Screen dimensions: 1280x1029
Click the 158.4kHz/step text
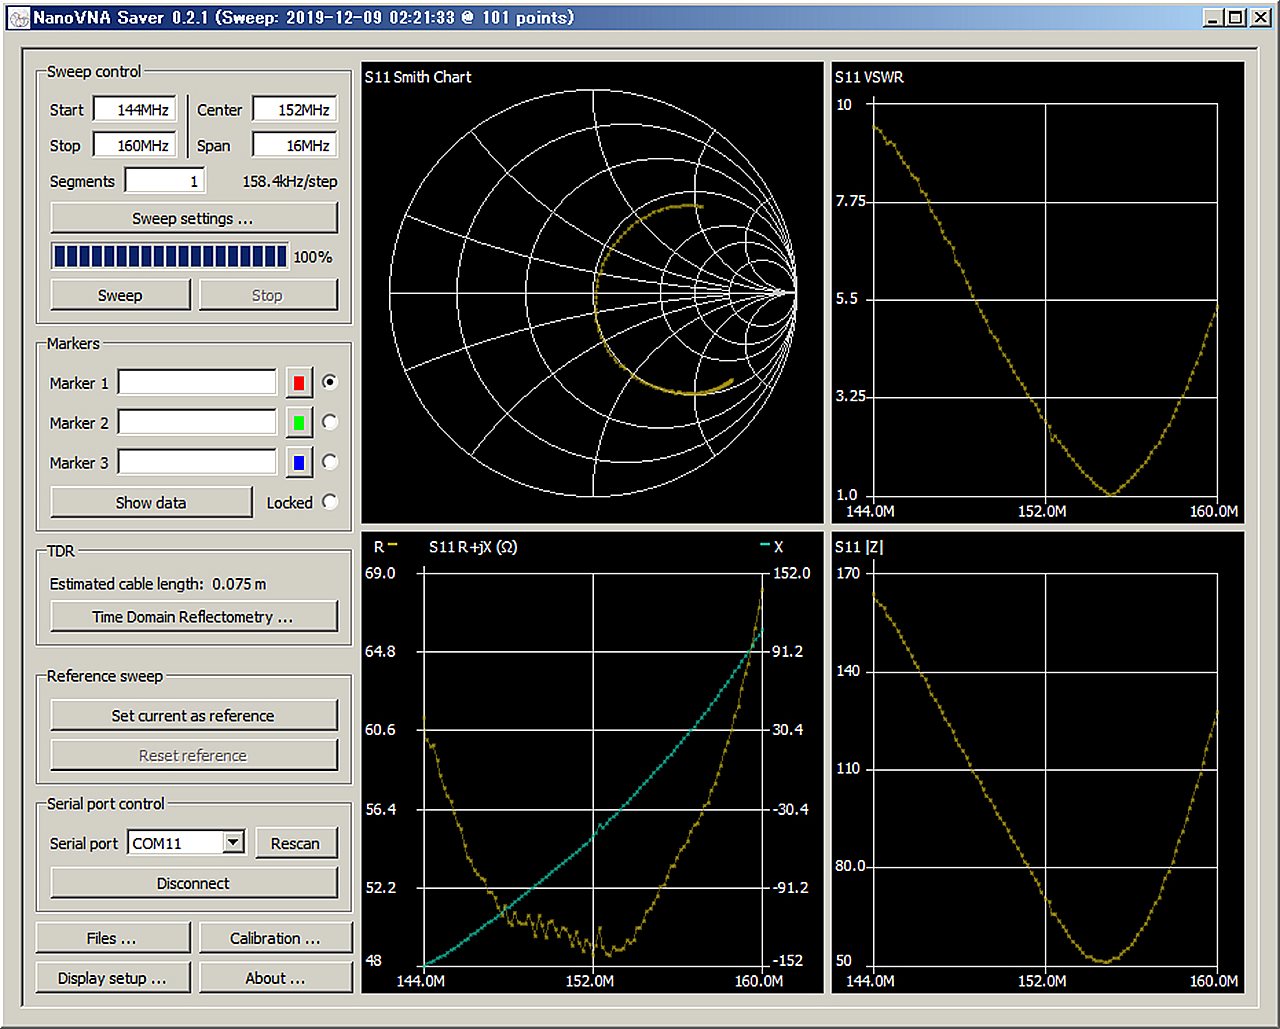[x=290, y=181]
